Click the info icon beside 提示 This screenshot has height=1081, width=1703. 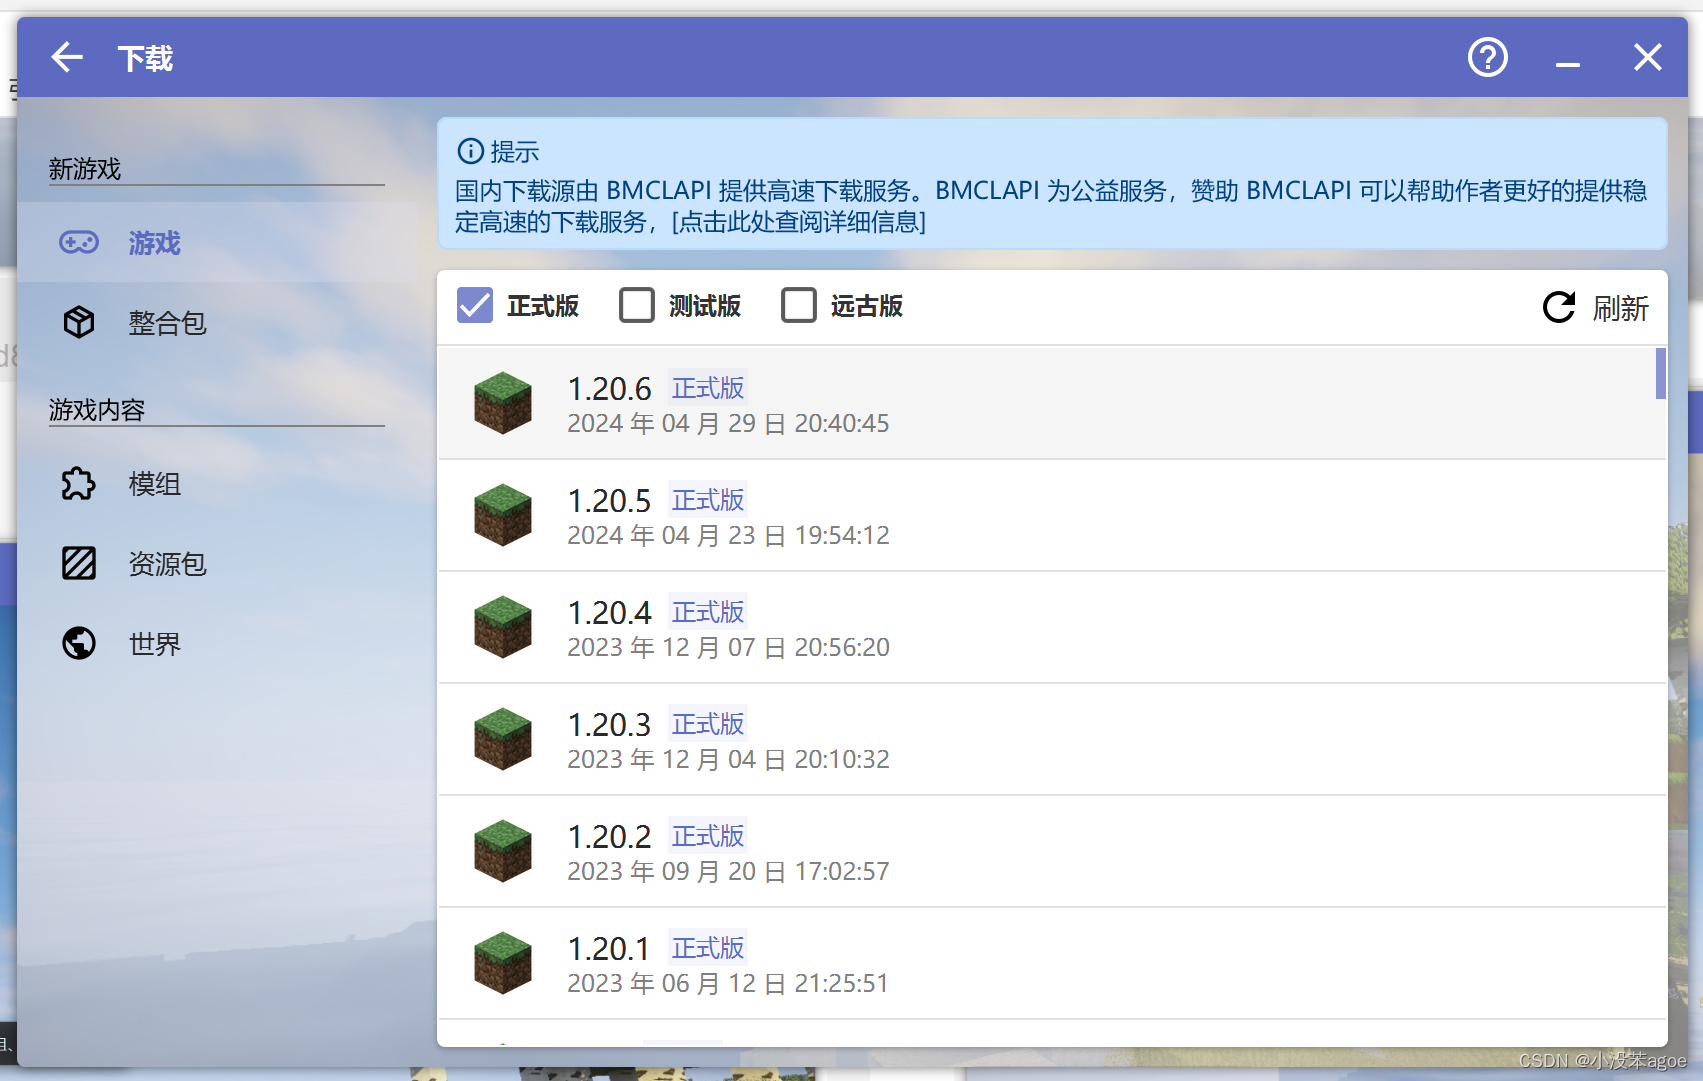coord(470,151)
